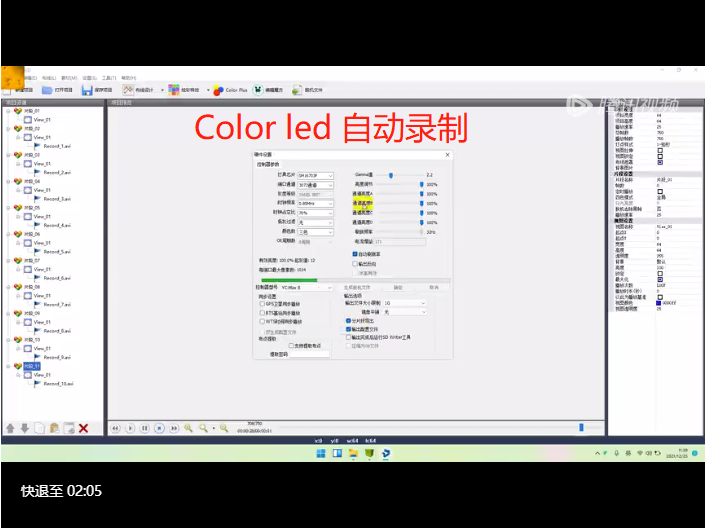This screenshot has width=706, height=528.
Task: Enable the BTS base station sync checkbox
Action: (x=262, y=313)
